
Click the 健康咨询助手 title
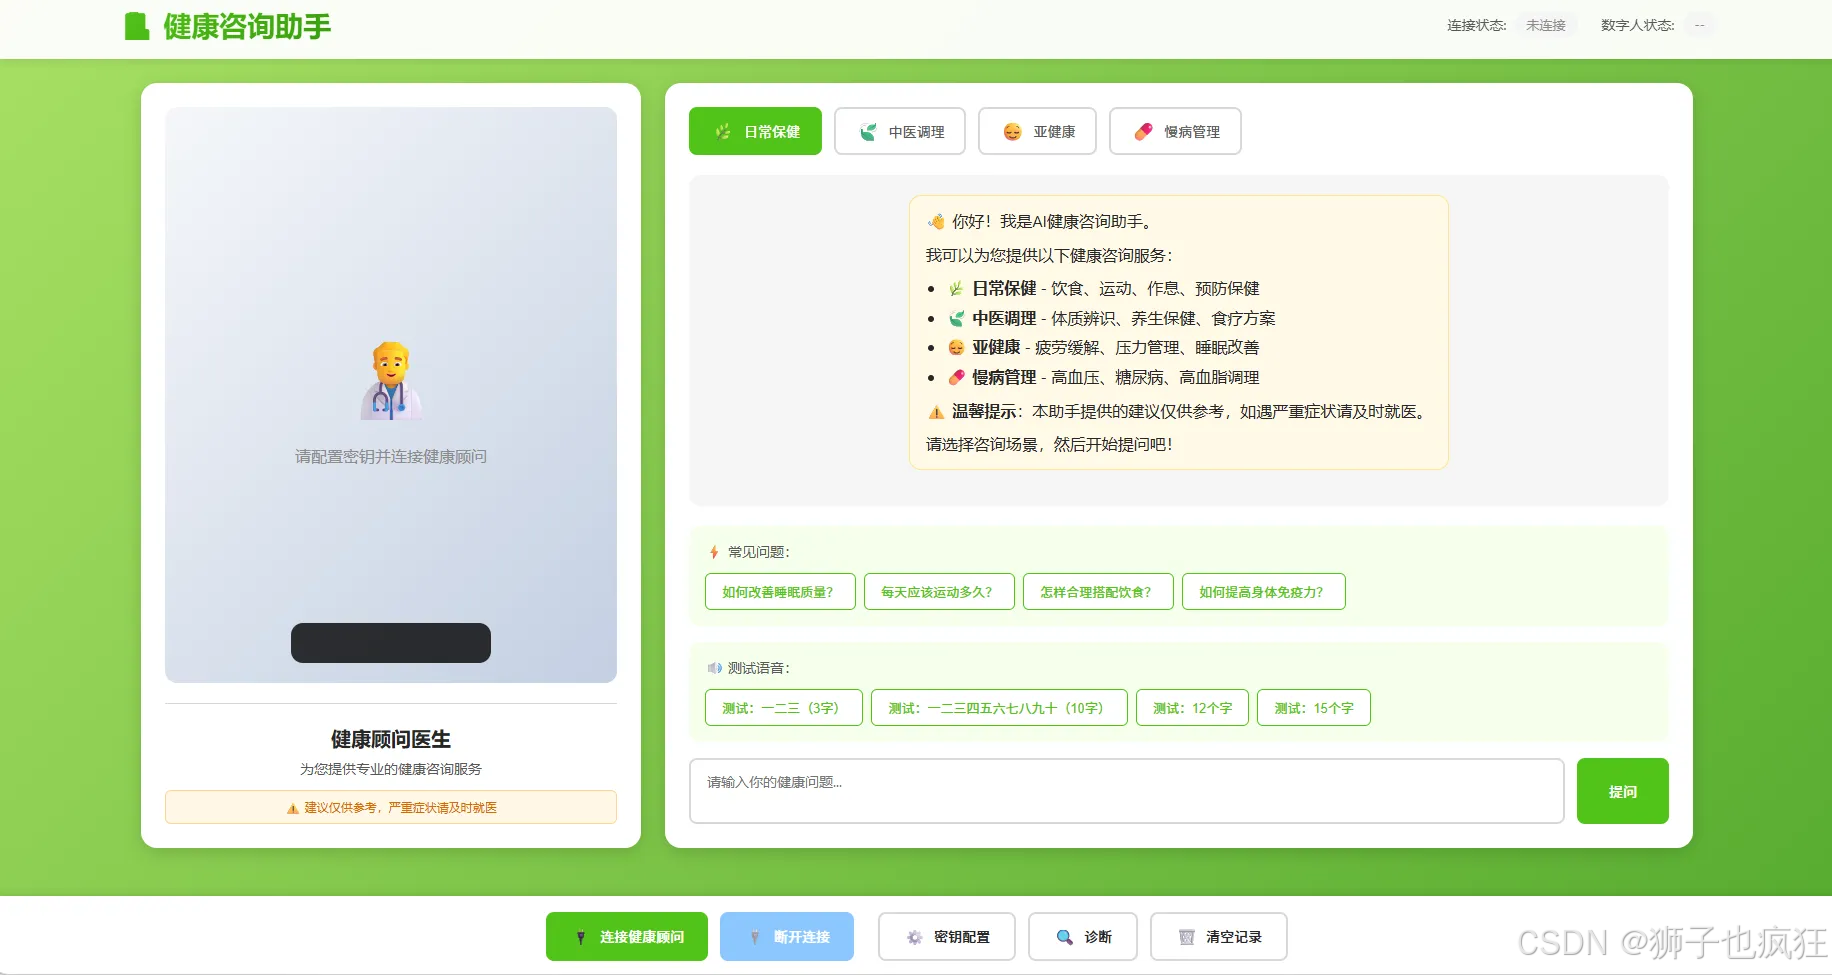(x=247, y=27)
